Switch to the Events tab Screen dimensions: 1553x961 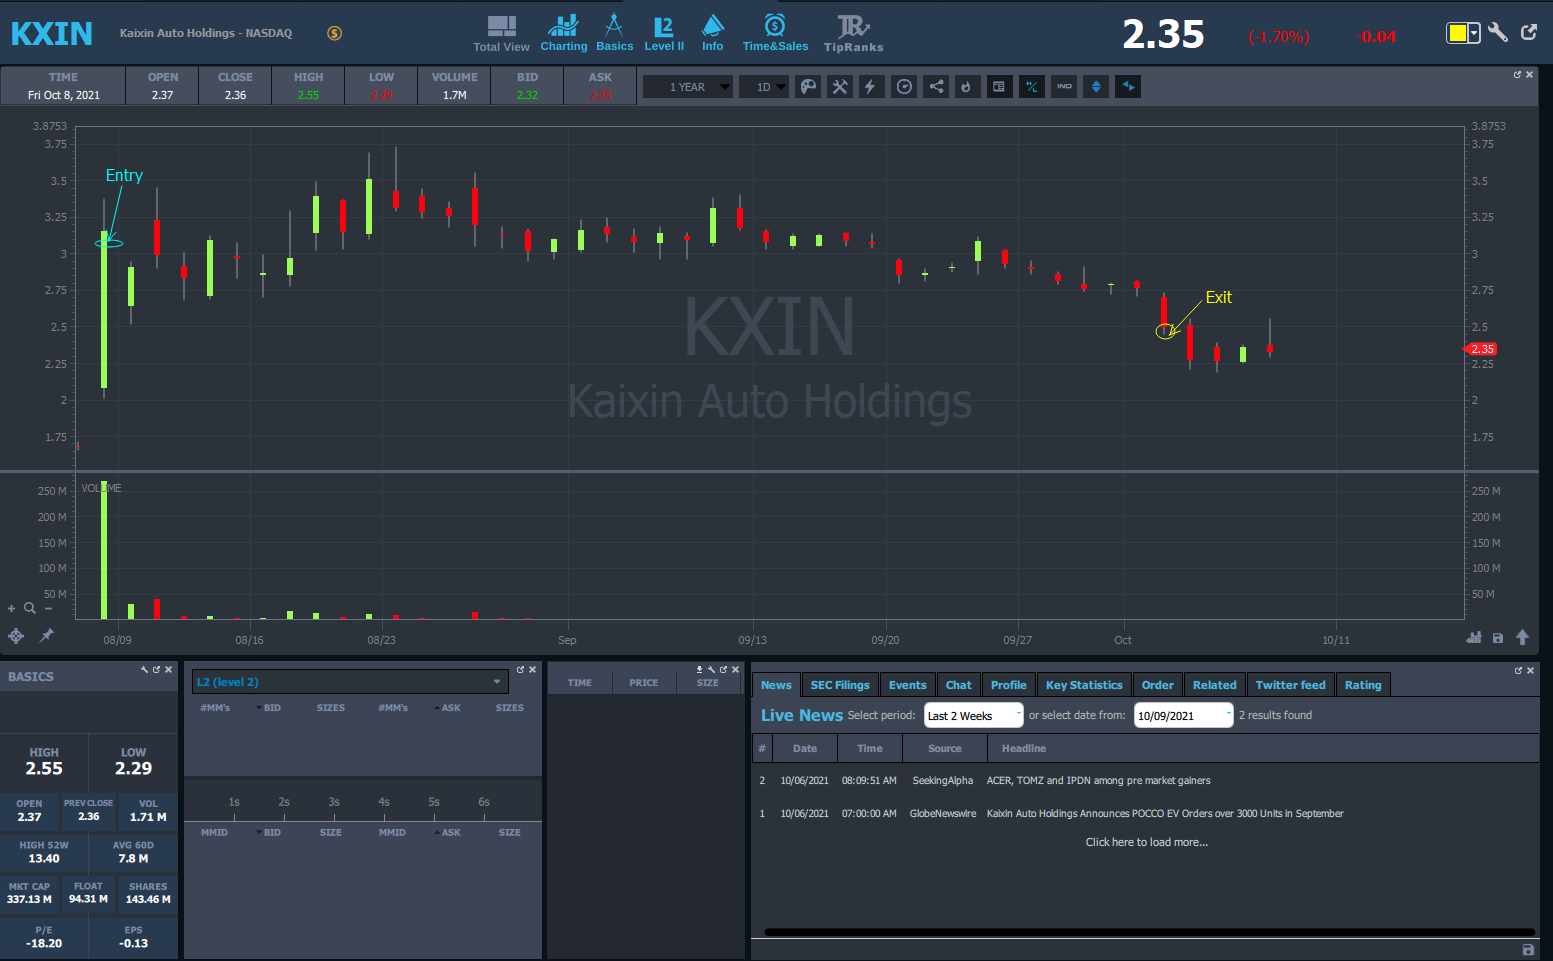click(x=908, y=685)
